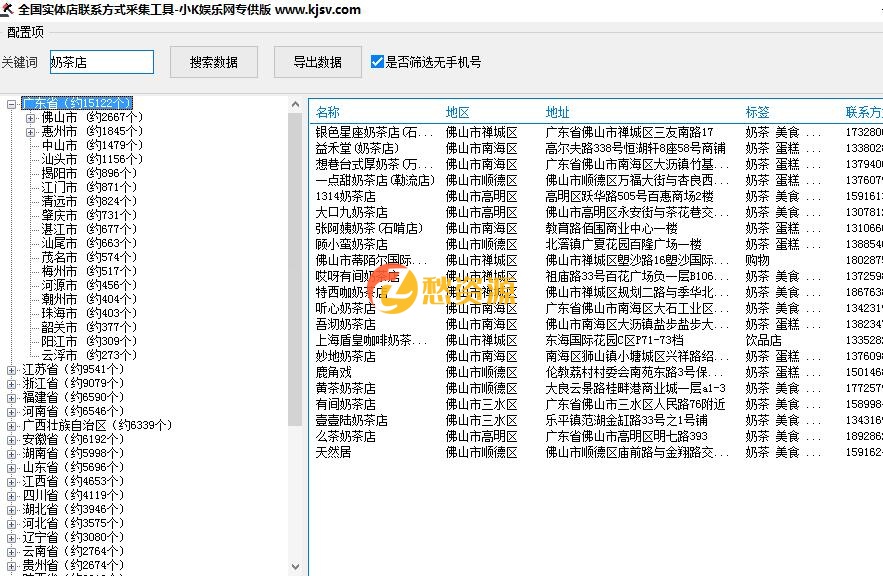Open the 配置项 menu
883x576 pixels.
coord(24,31)
